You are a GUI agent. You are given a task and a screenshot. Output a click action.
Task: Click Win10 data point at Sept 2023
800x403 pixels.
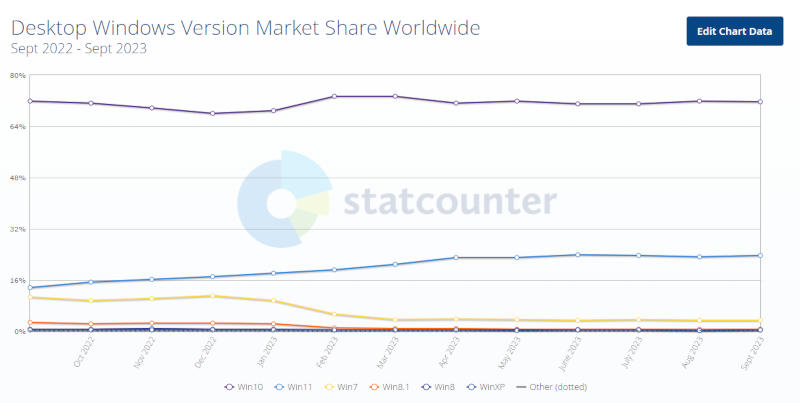coord(760,101)
